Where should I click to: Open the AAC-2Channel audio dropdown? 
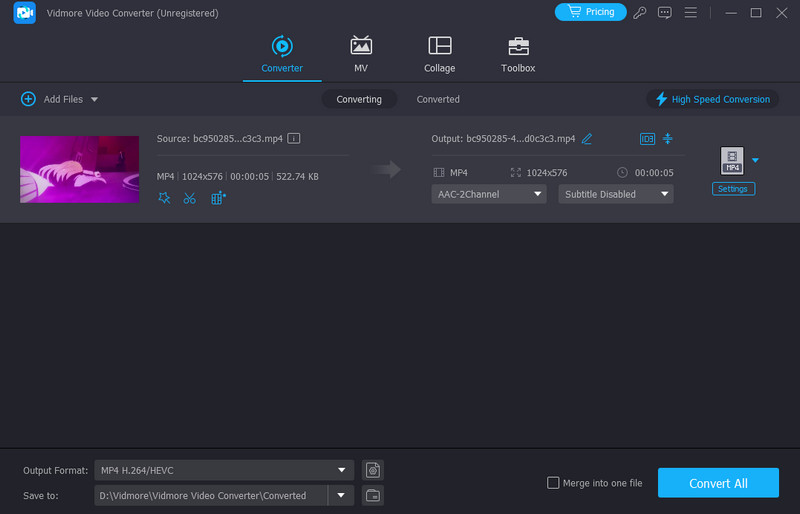pos(489,194)
